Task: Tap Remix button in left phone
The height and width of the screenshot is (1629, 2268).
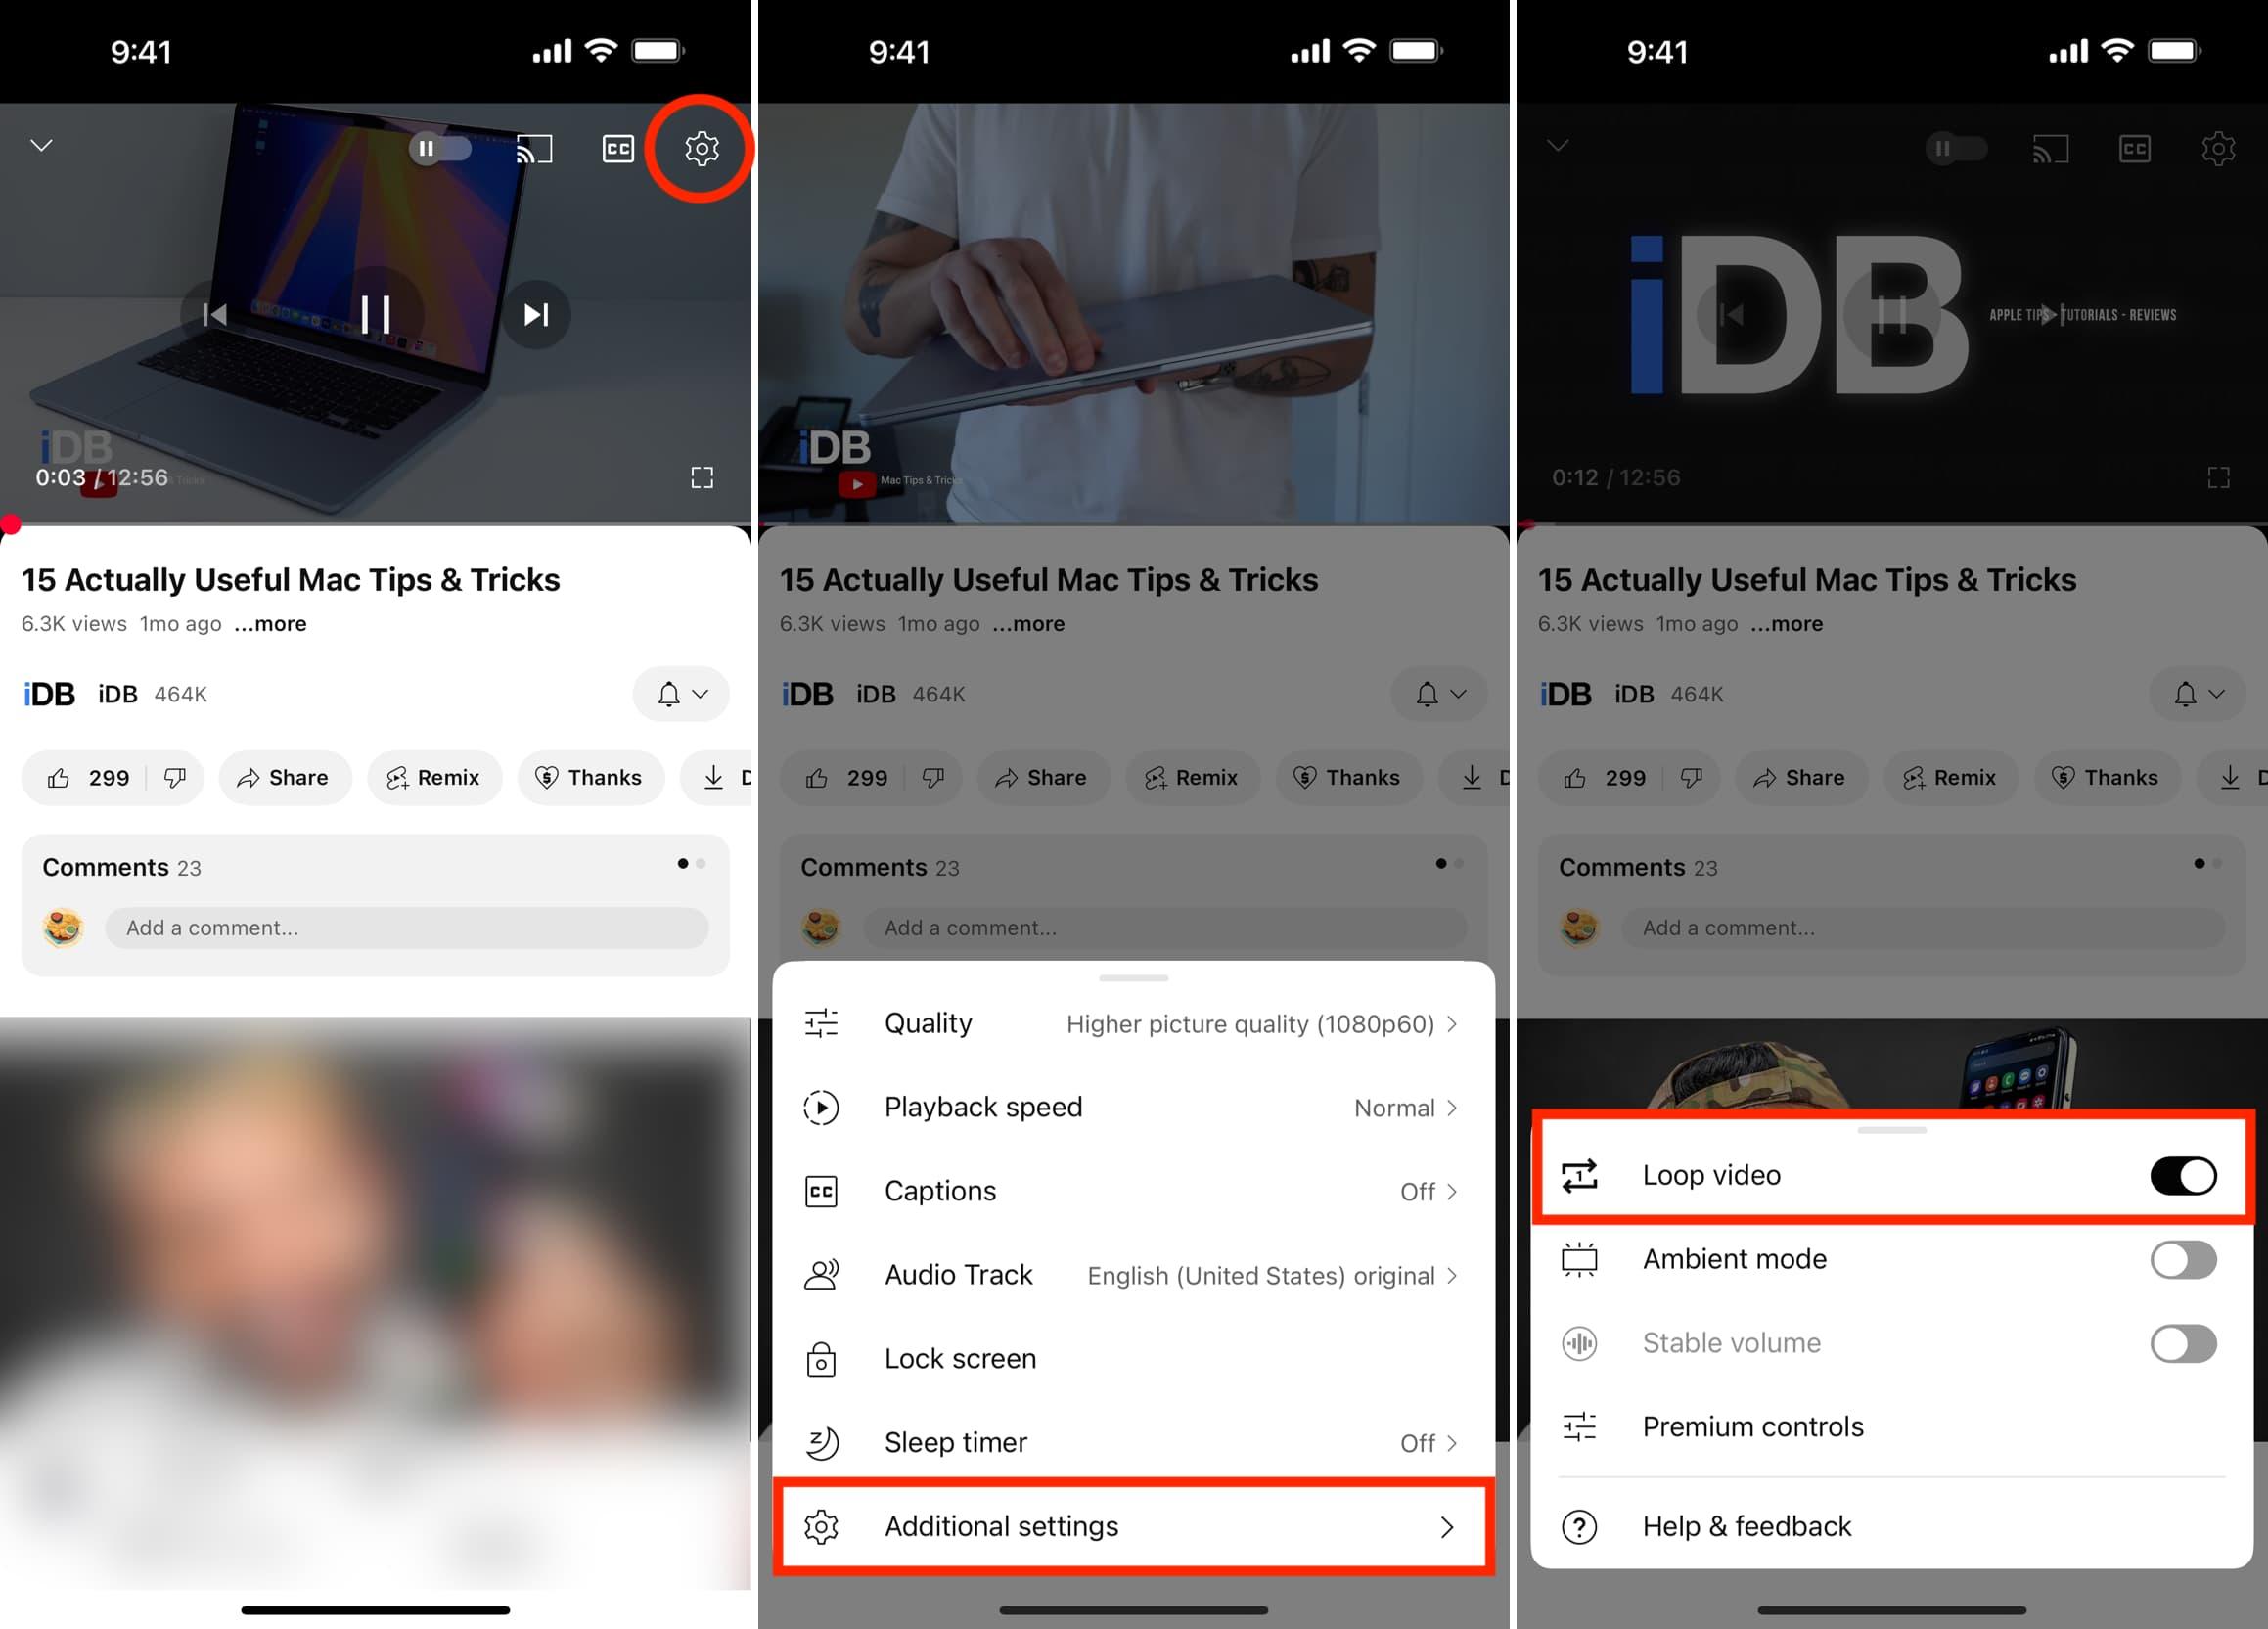Action: click(434, 778)
